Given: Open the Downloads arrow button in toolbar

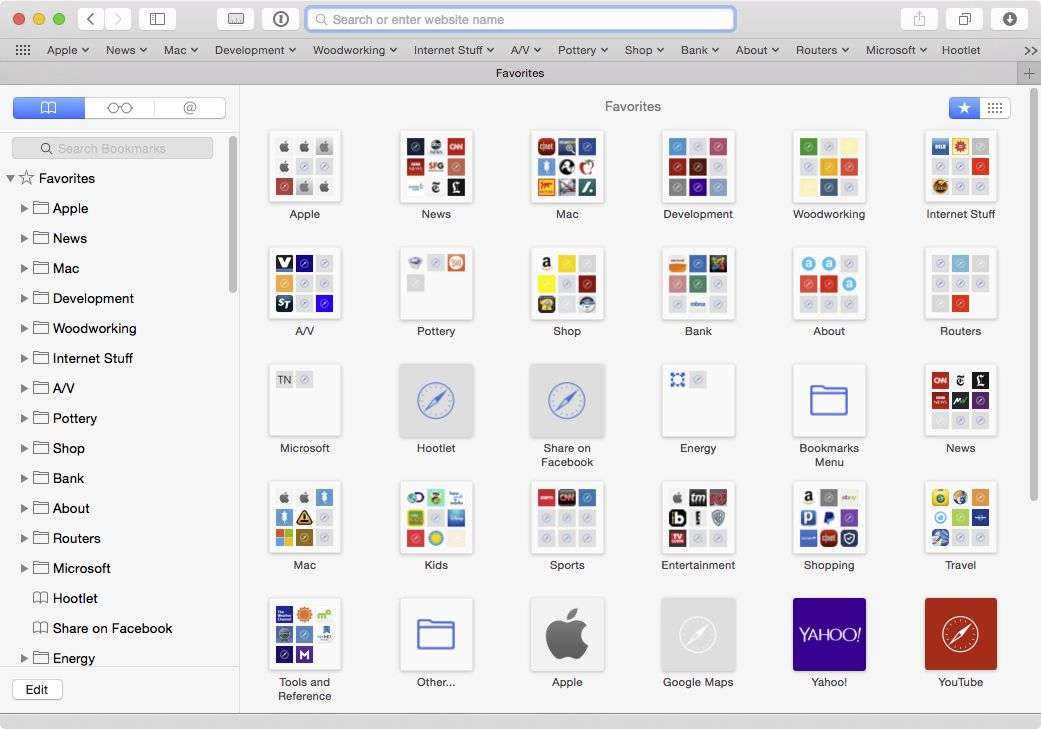Looking at the screenshot, I should click(x=1009, y=19).
